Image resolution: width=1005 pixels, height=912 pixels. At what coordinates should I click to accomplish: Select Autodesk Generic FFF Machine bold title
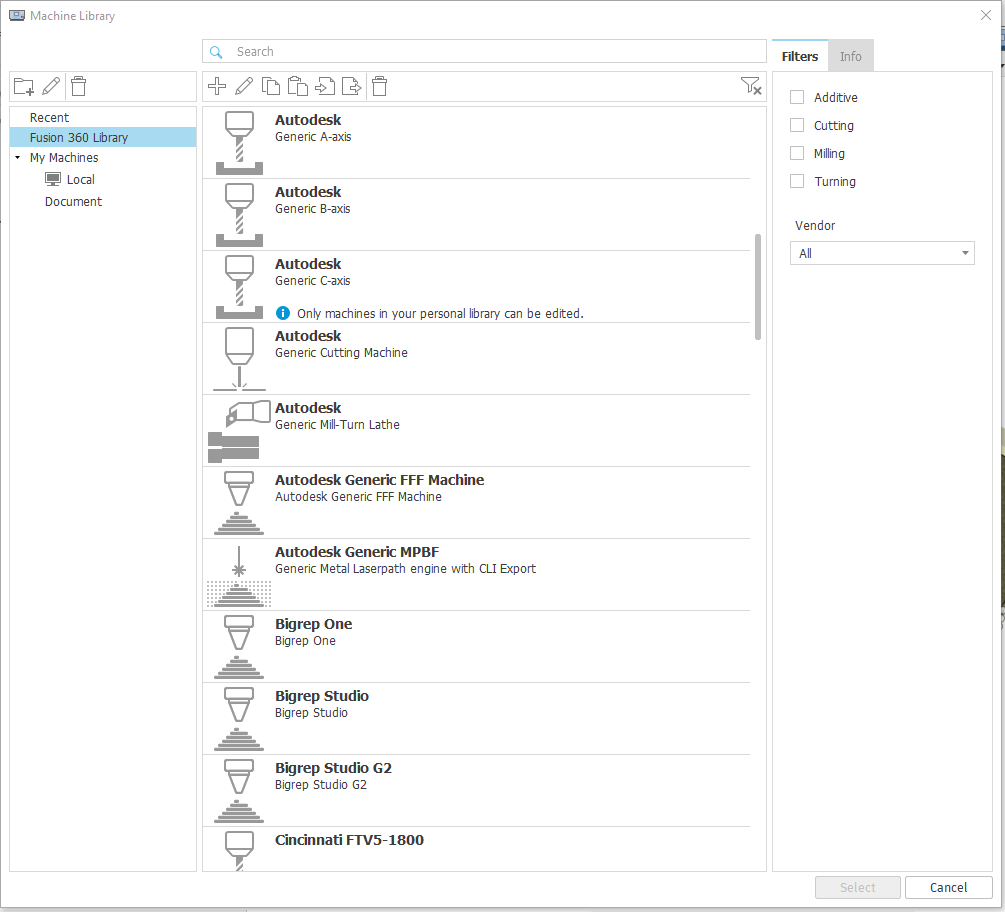(x=379, y=480)
